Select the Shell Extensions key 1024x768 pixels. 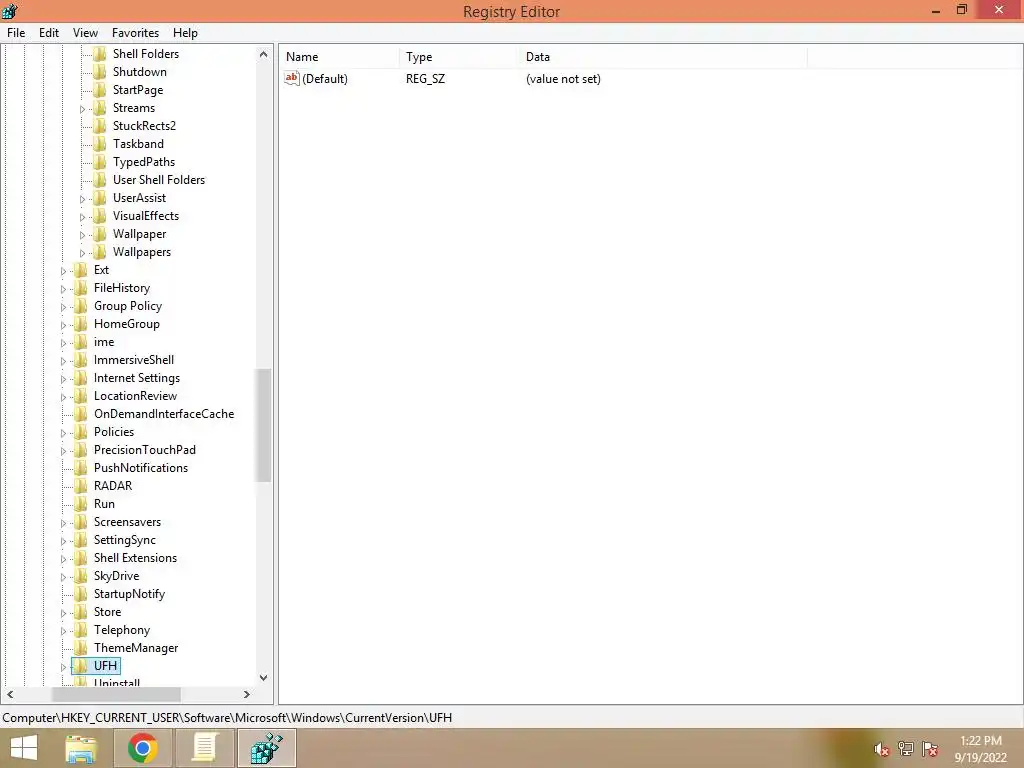135,558
